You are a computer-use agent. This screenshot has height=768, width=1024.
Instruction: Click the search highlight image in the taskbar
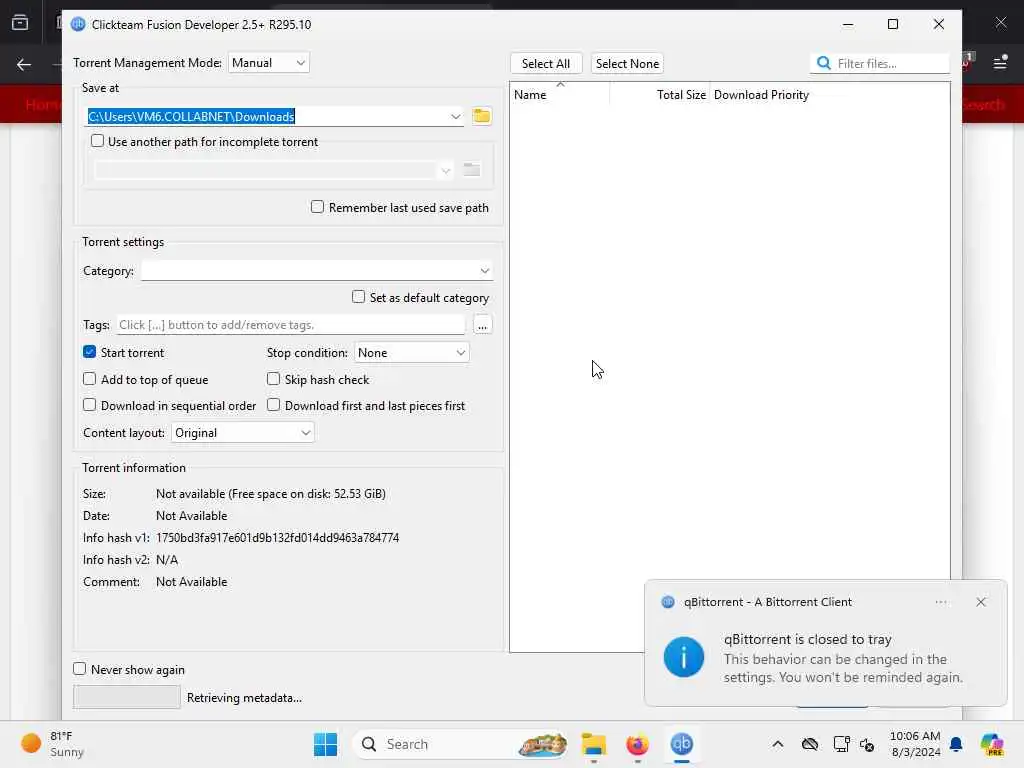pyautogui.click(x=542, y=744)
